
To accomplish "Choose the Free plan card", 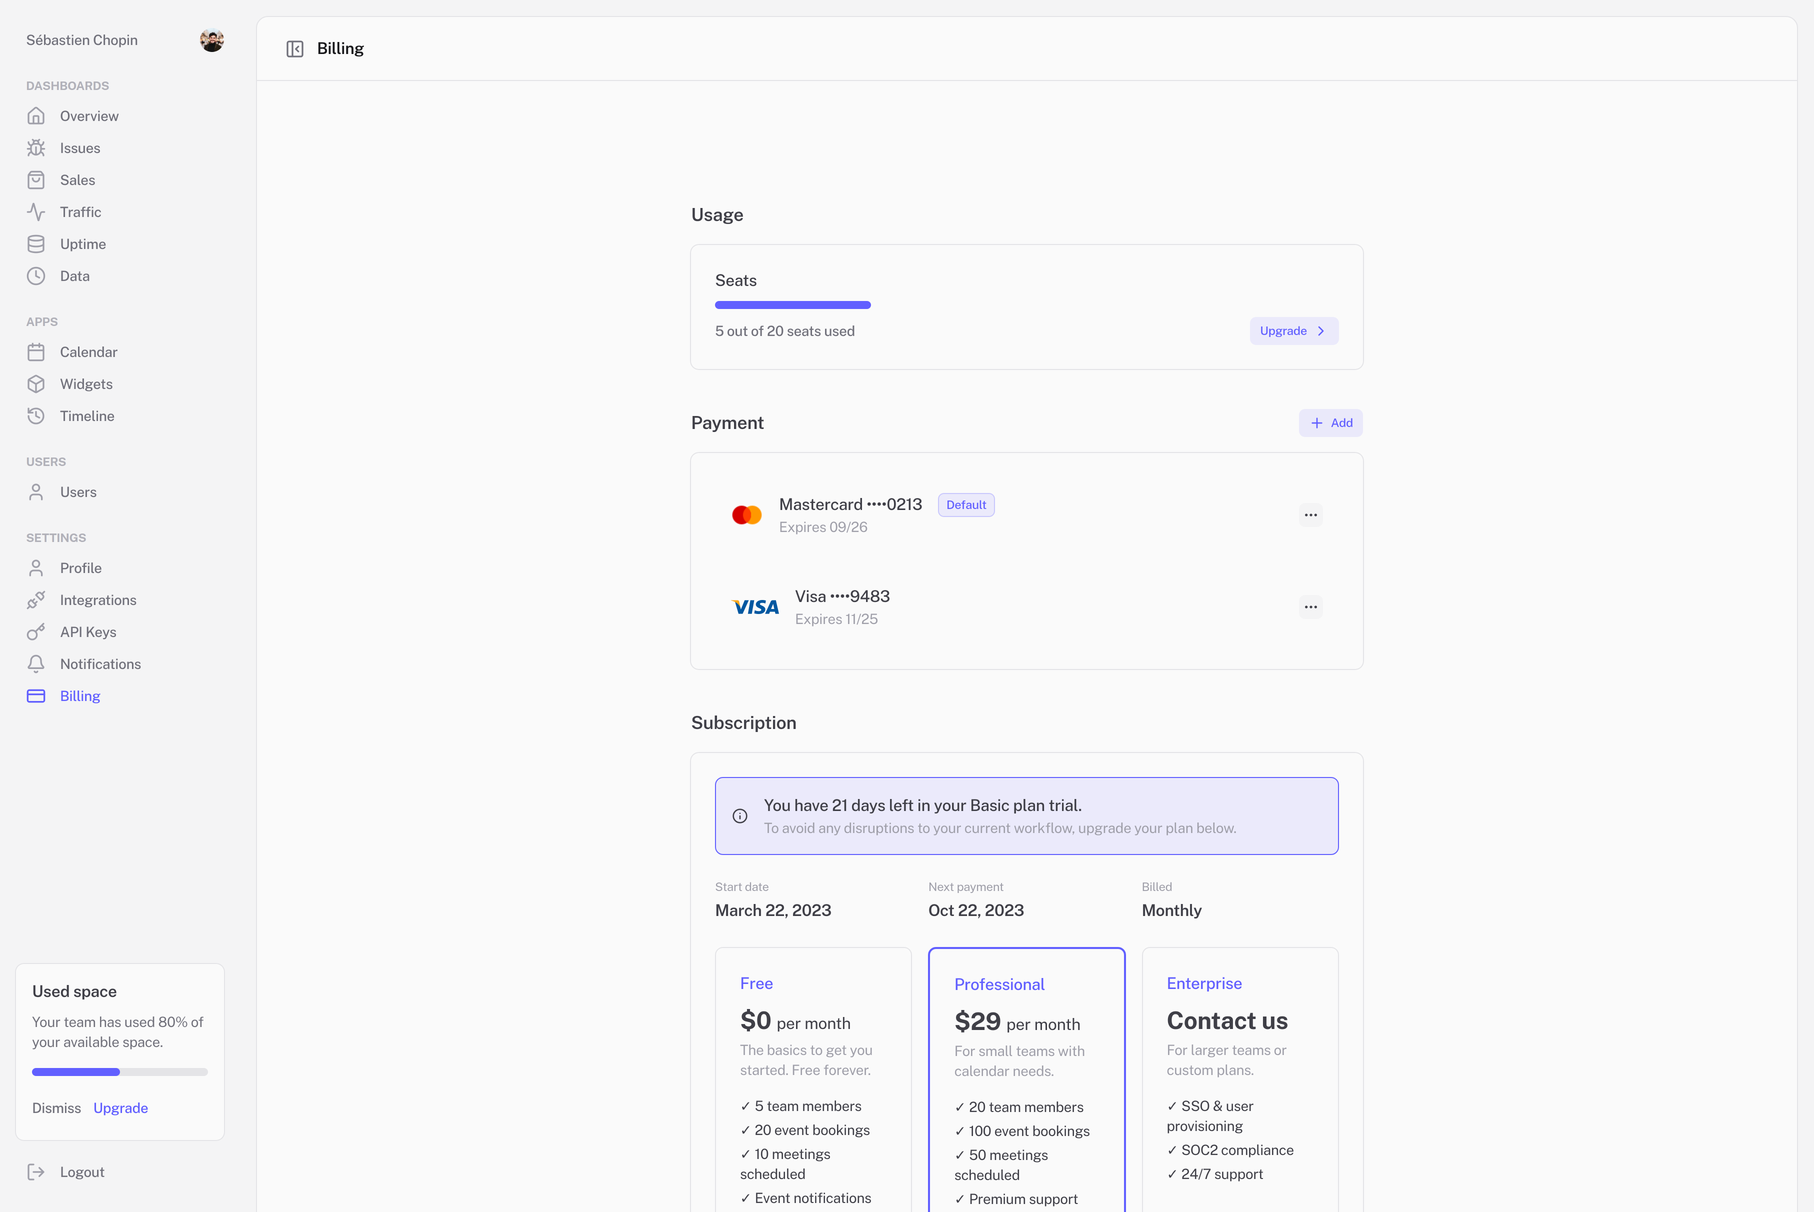I will coord(812,1080).
